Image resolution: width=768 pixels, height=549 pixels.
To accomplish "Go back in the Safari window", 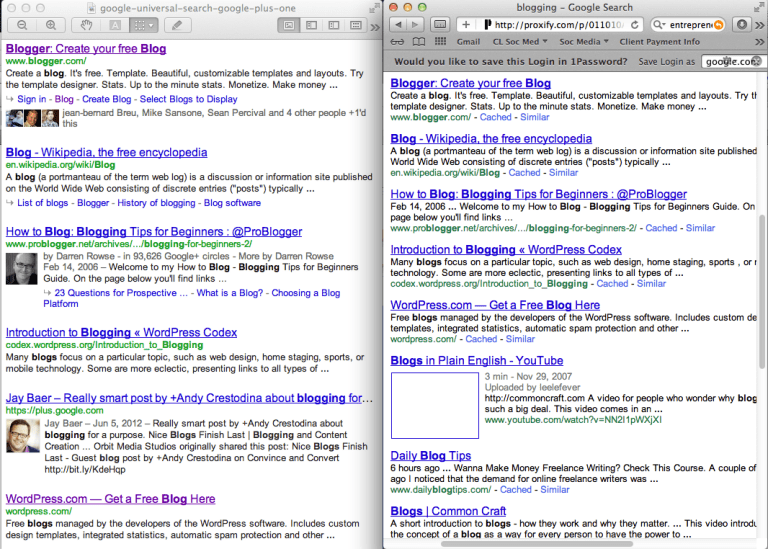I will point(398,24).
